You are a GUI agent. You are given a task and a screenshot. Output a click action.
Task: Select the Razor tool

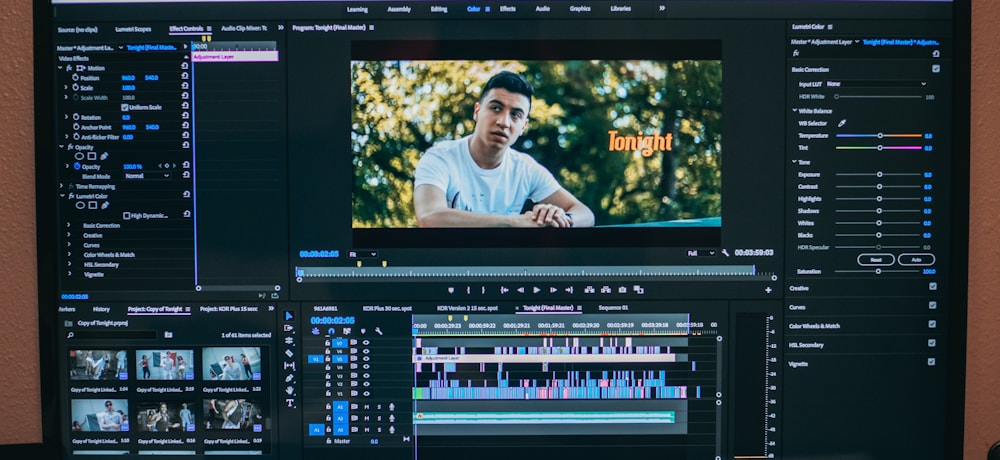tap(289, 353)
